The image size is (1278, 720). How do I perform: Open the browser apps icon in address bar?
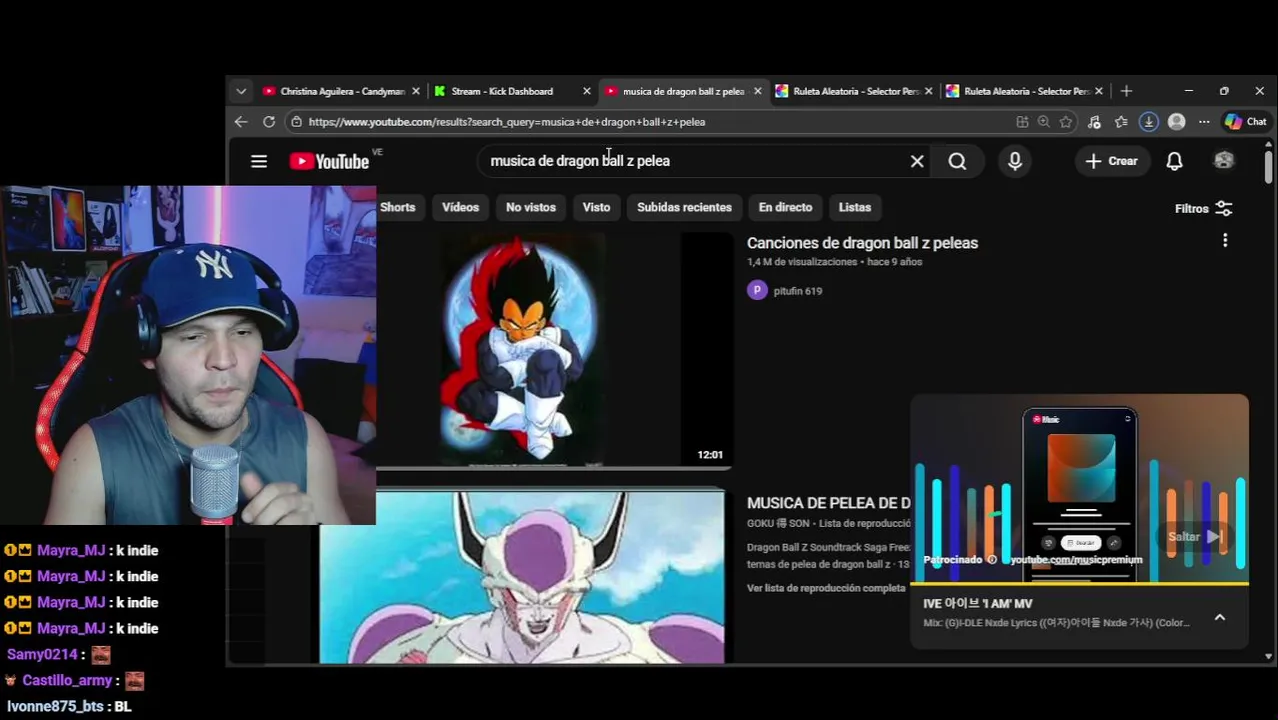click(1022, 122)
